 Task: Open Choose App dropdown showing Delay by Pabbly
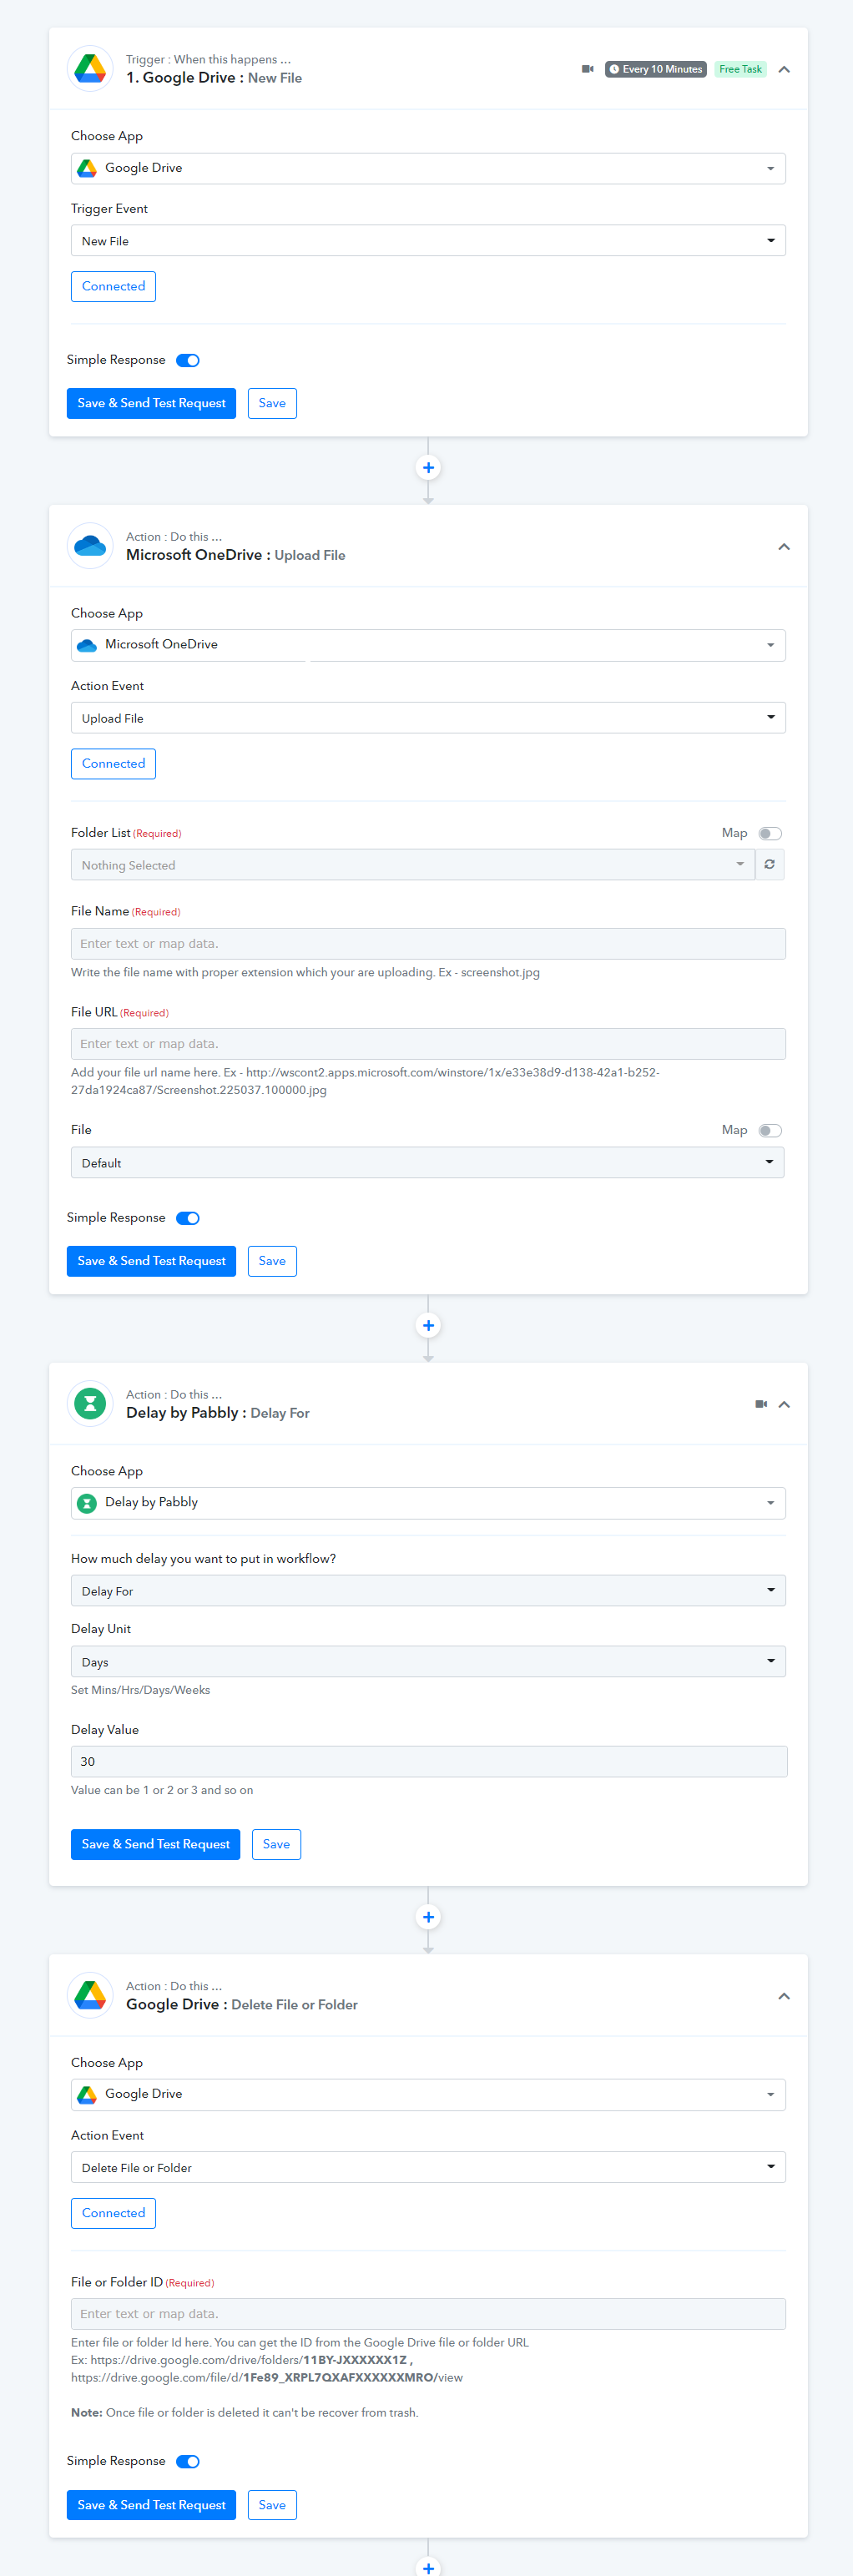pos(428,1503)
